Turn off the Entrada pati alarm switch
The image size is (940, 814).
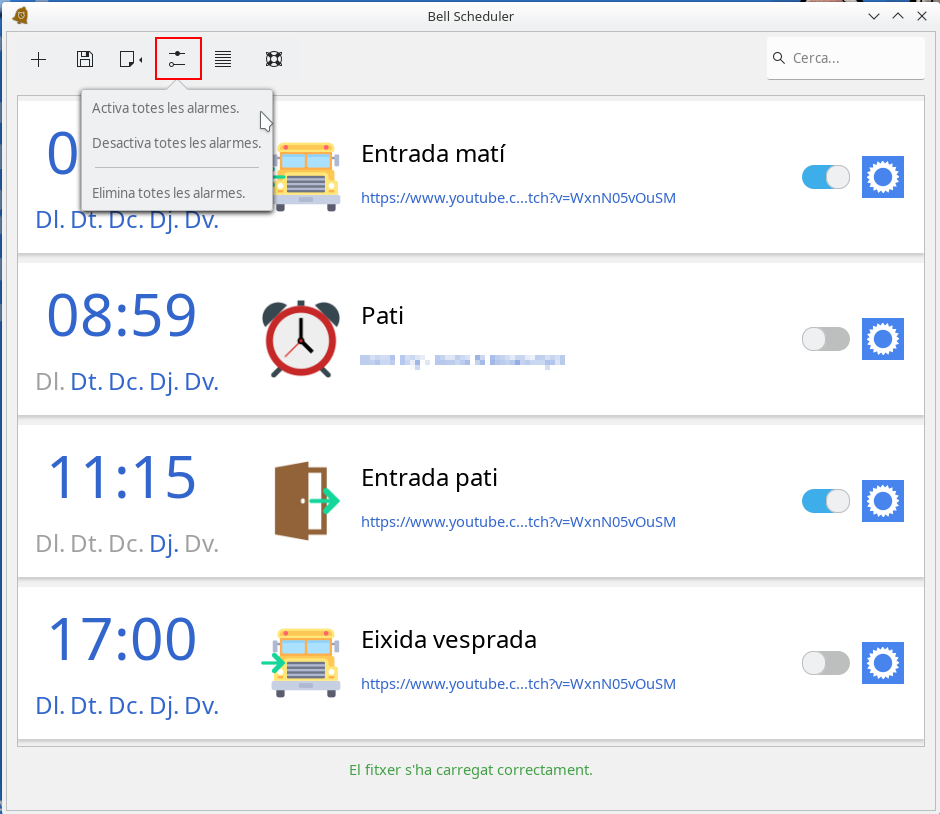(825, 501)
